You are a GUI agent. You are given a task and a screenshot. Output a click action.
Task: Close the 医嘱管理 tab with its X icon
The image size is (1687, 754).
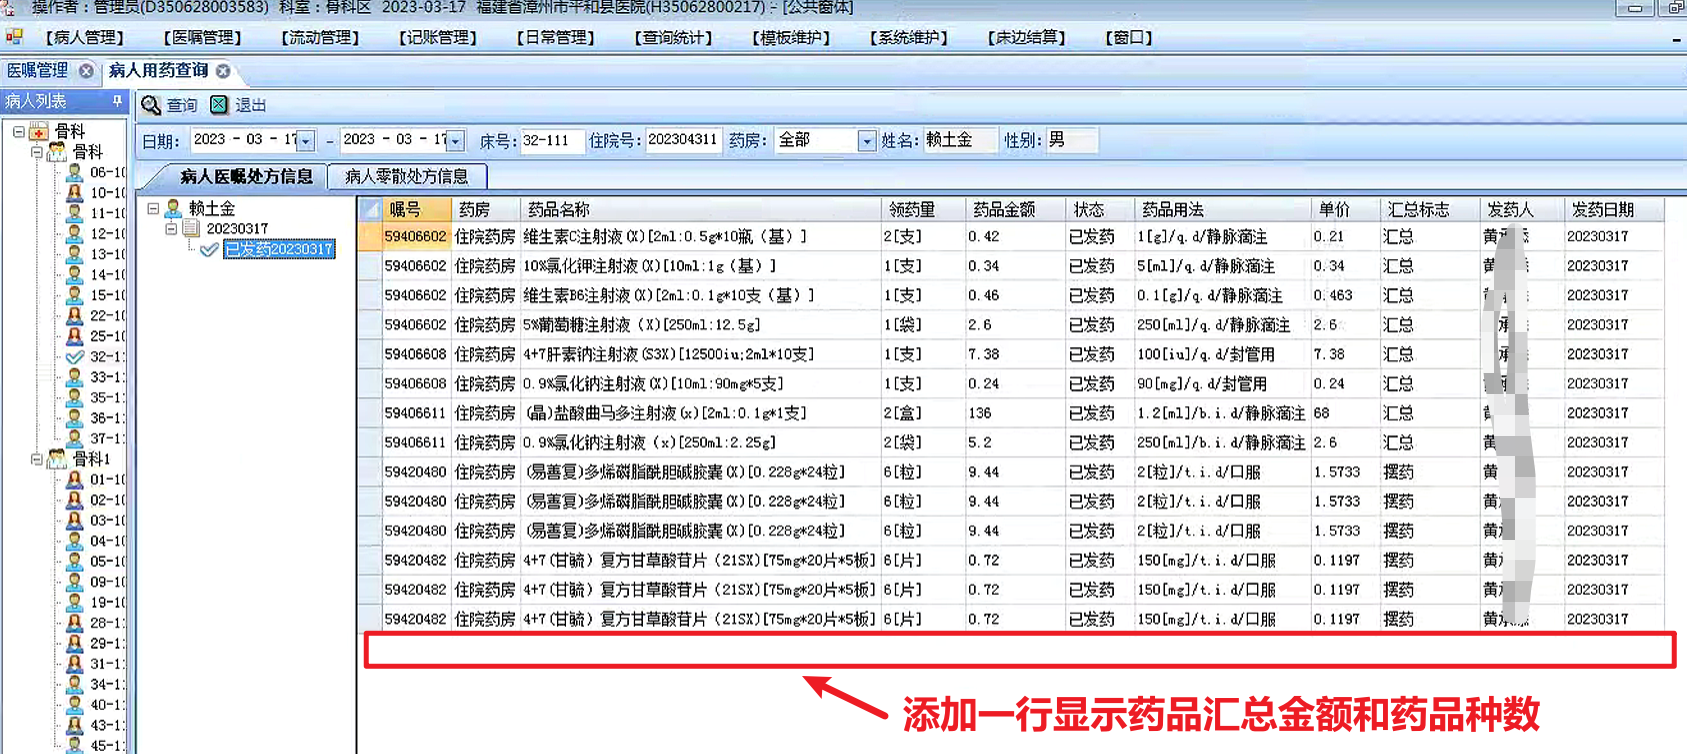pyautogui.click(x=87, y=71)
